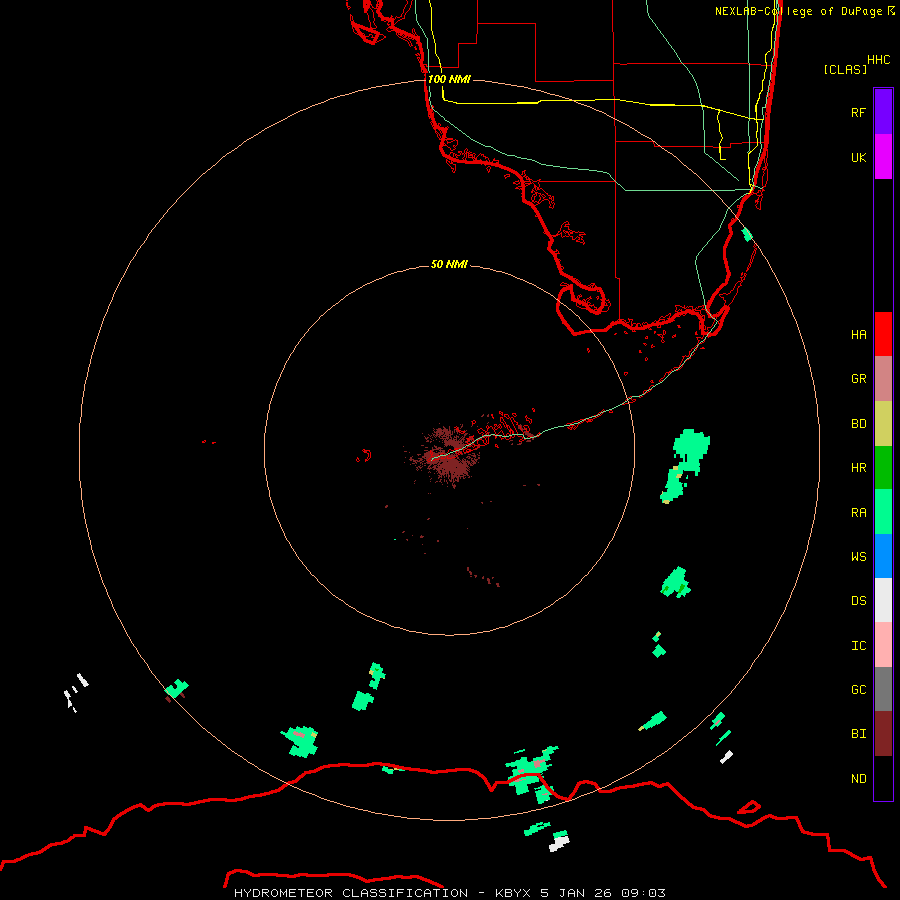Screen dimensions: 900x900
Task: Click the HR legend label
Action: pyautogui.click(x=858, y=468)
